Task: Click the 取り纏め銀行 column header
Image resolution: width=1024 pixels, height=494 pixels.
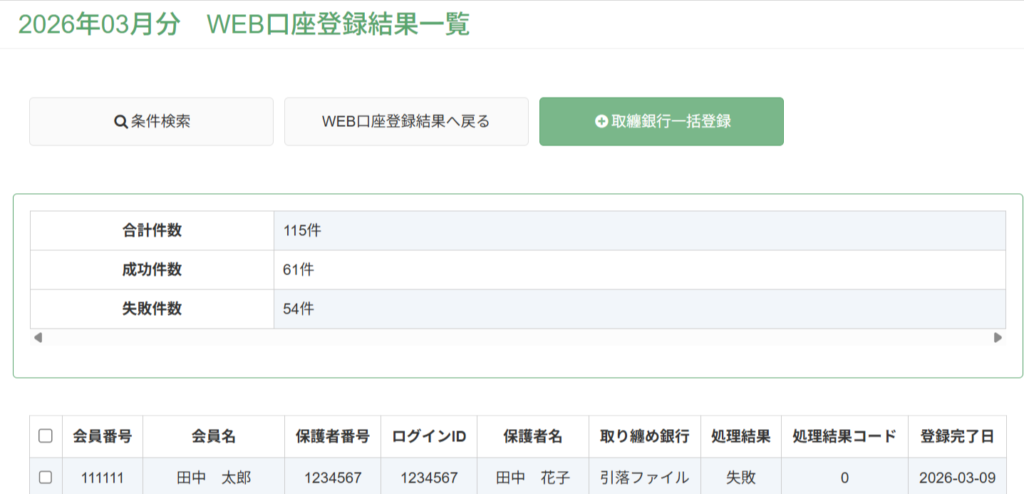Action: coord(645,436)
